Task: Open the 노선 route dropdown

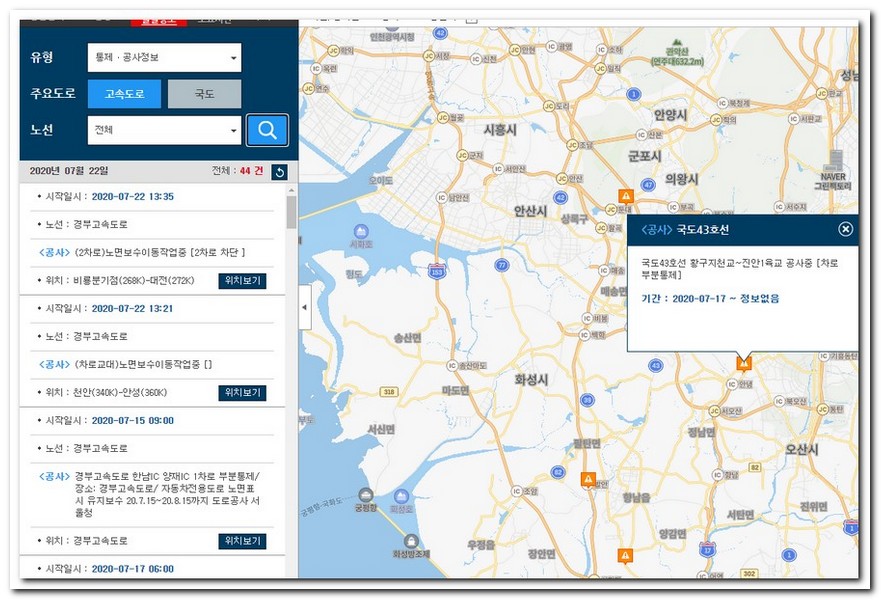Action: pos(164,130)
